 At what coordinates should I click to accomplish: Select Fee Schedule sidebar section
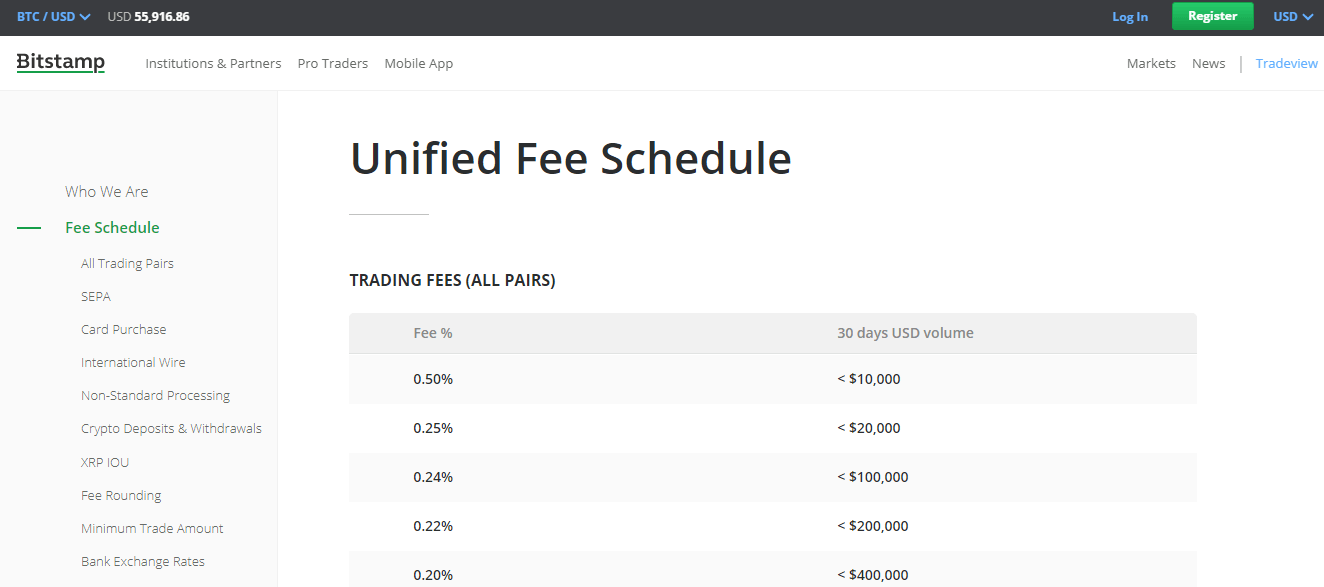(112, 228)
